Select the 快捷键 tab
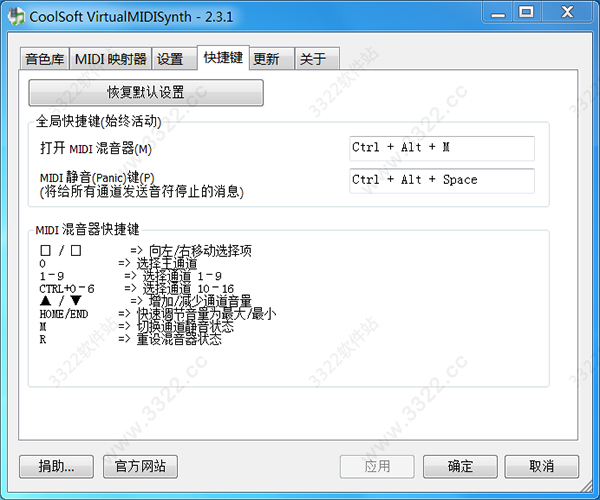Image resolution: width=600 pixels, height=500 pixels. (x=223, y=58)
